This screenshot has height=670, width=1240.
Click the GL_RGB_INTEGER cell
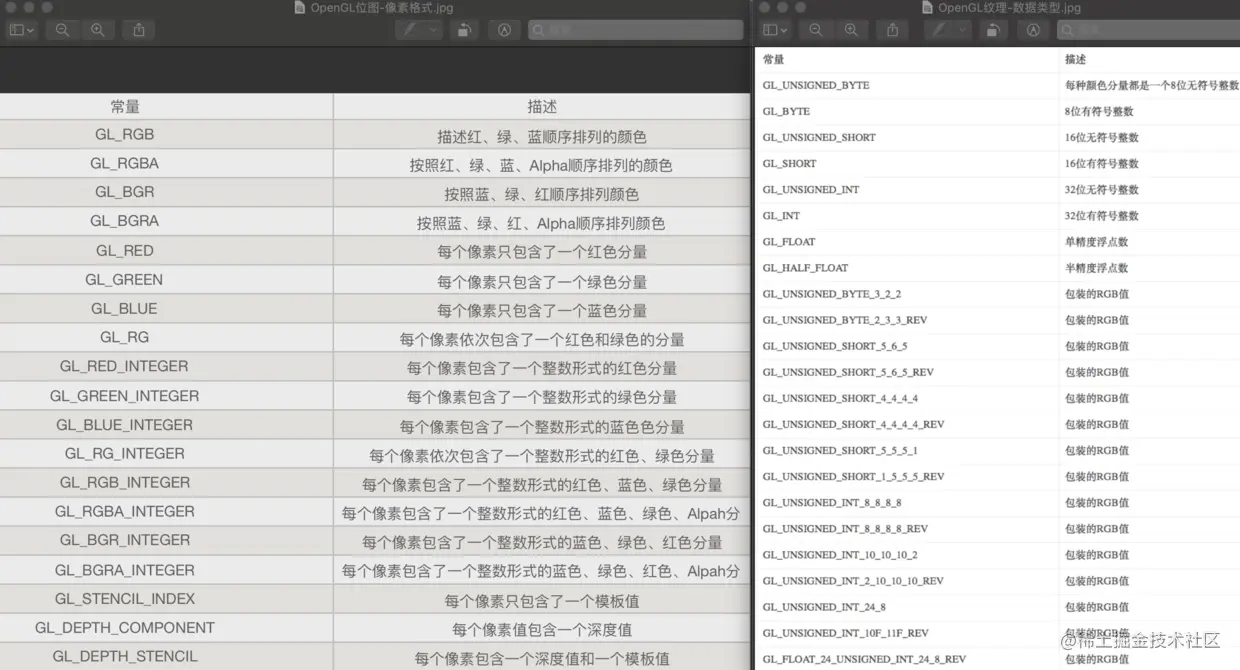[125, 483]
